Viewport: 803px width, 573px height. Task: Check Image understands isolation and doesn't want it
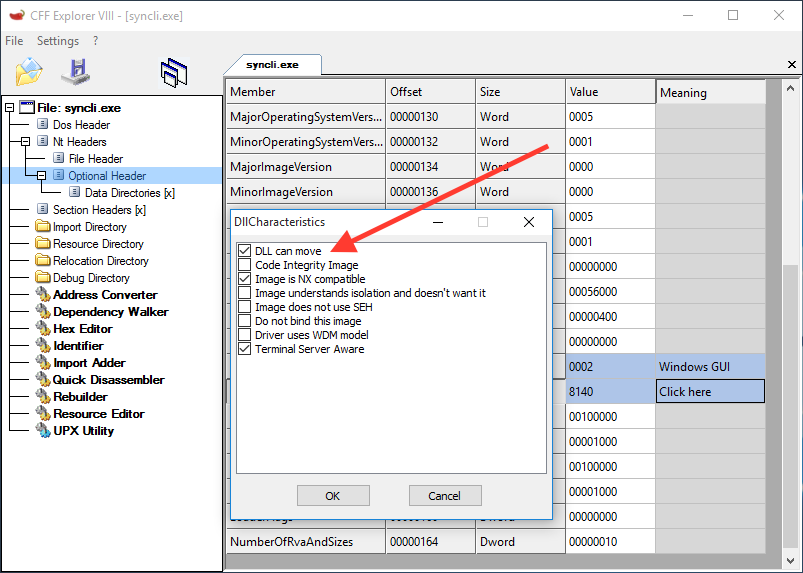[x=245, y=292]
